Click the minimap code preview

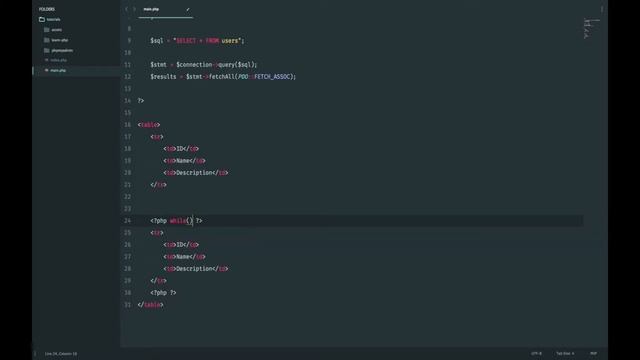(591, 29)
